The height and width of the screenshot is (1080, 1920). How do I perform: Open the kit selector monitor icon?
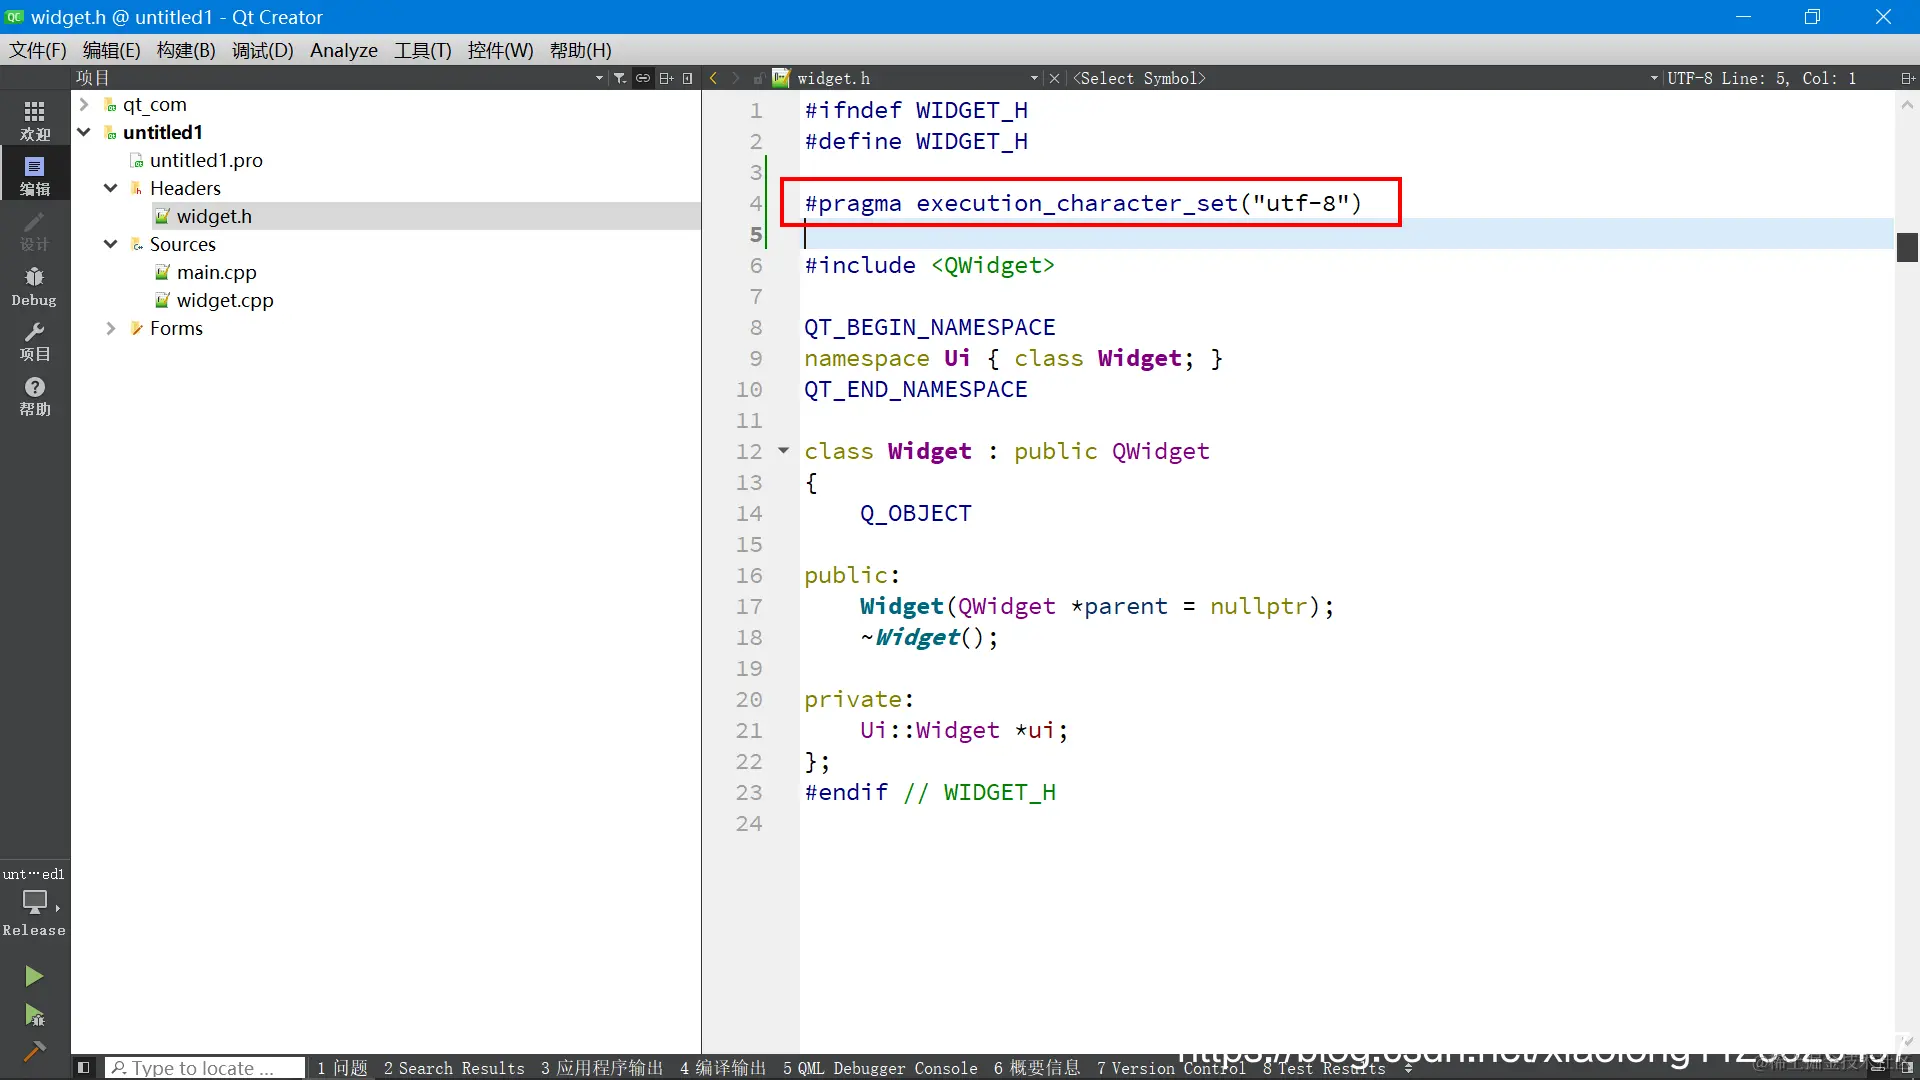pyautogui.click(x=34, y=902)
